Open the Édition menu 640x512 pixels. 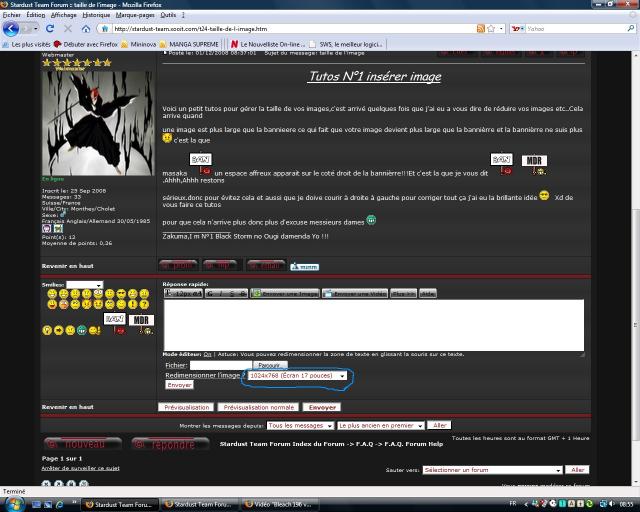pyautogui.click(x=36, y=15)
